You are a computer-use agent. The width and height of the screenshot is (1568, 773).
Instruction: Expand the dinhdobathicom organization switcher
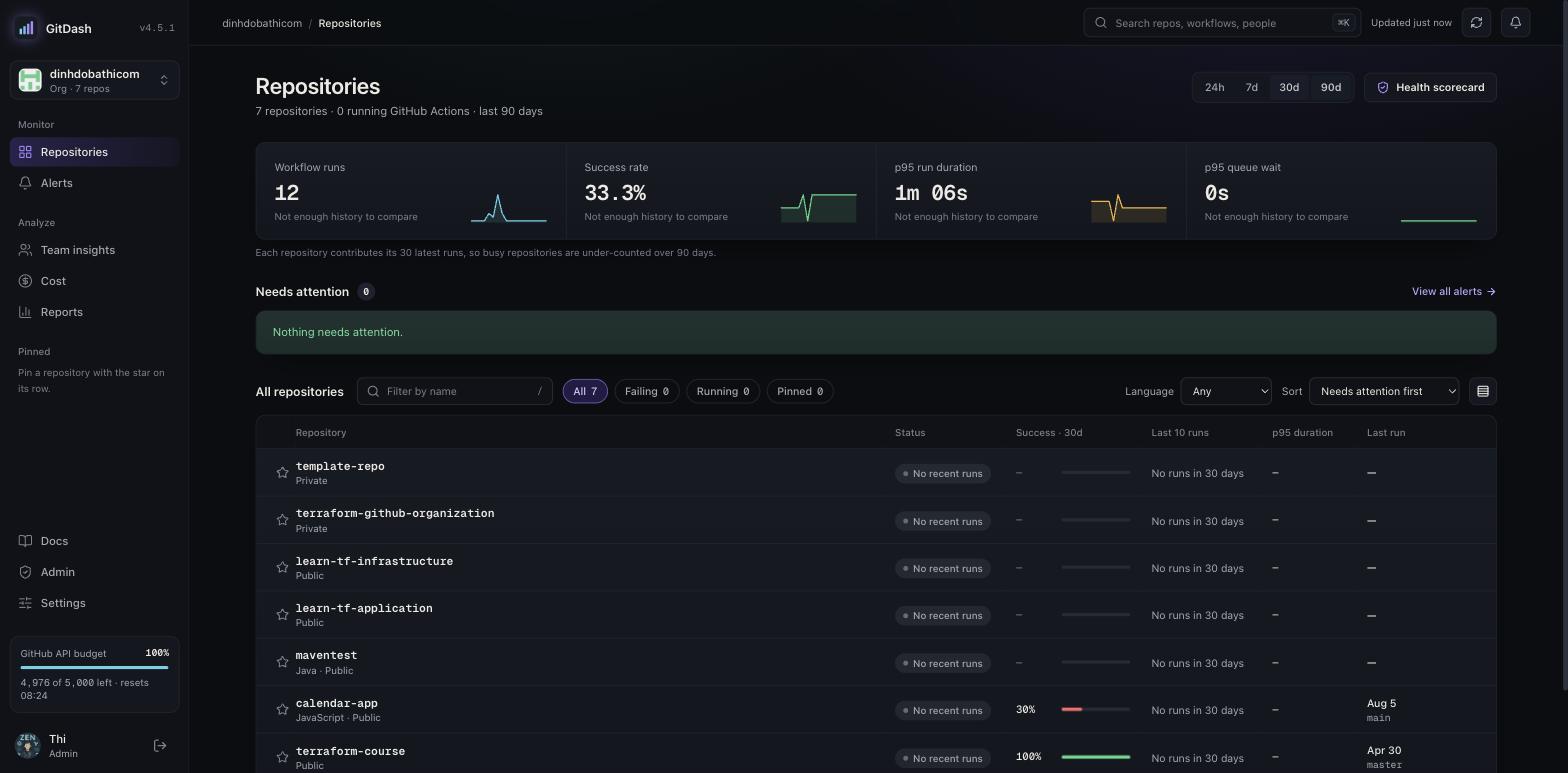[95, 80]
